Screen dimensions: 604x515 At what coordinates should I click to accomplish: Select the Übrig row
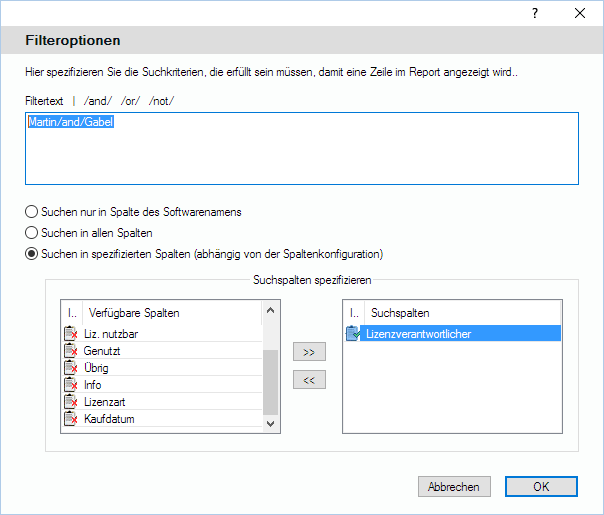click(x=163, y=367)
